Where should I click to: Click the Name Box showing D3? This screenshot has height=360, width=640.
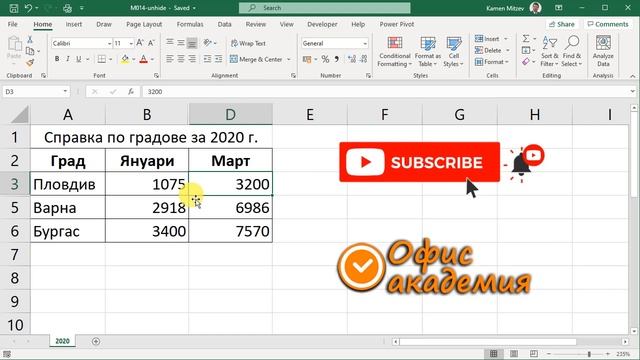point(36,92)
